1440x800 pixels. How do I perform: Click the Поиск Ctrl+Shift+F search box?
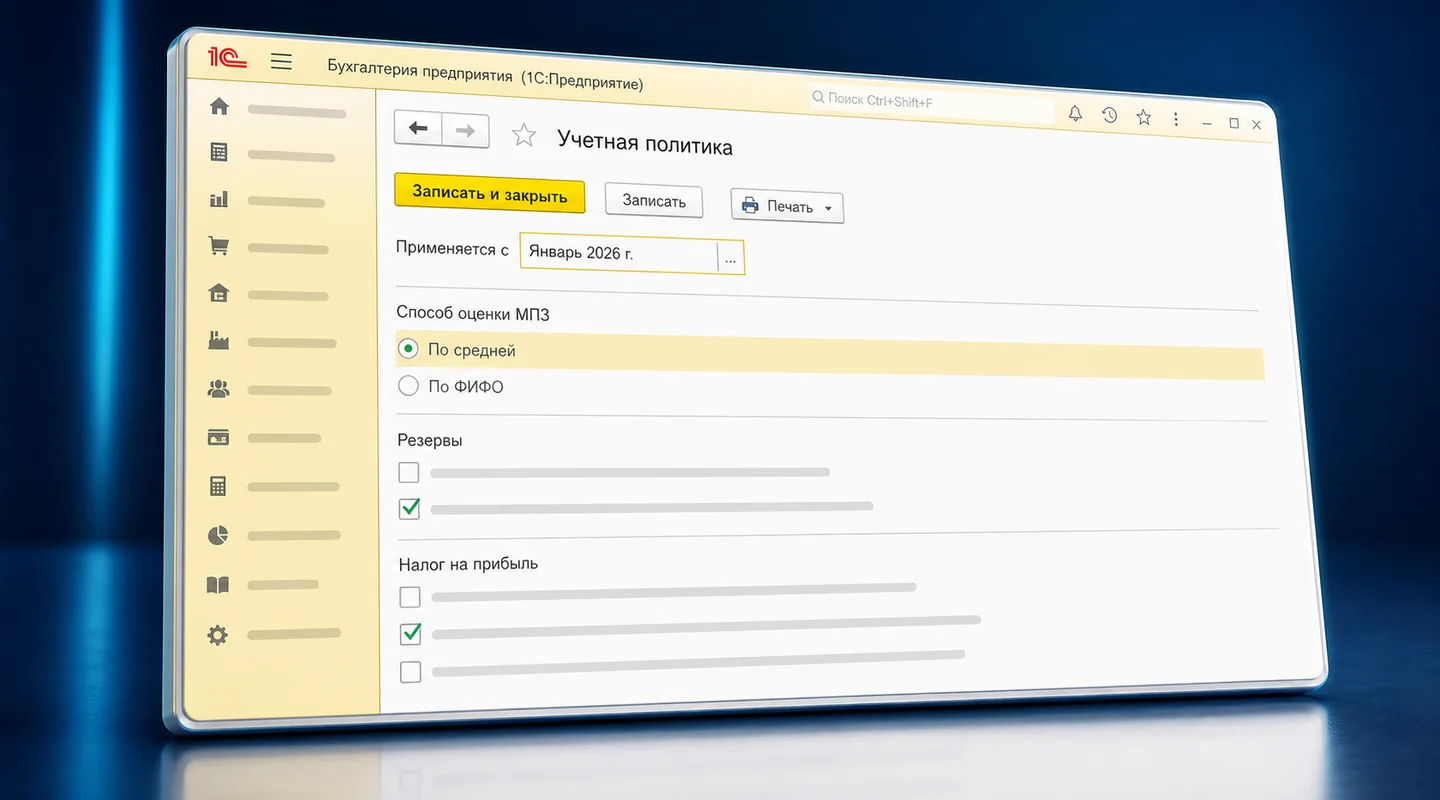point(930,103)
